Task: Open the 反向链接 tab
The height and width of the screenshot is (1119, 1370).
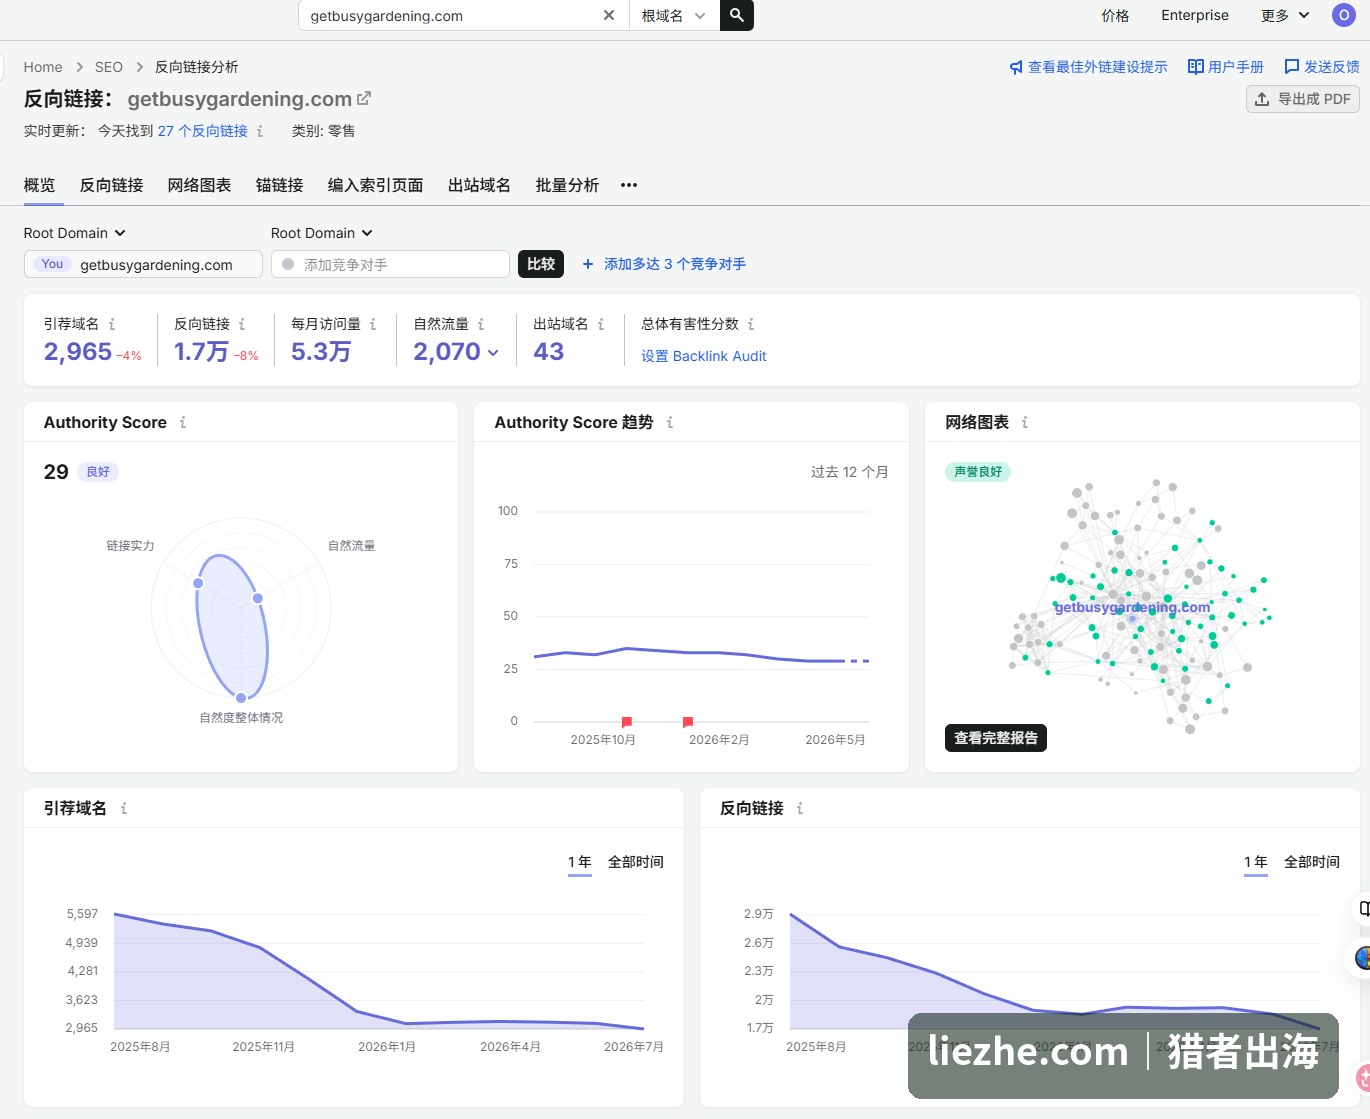Action: 112,185
